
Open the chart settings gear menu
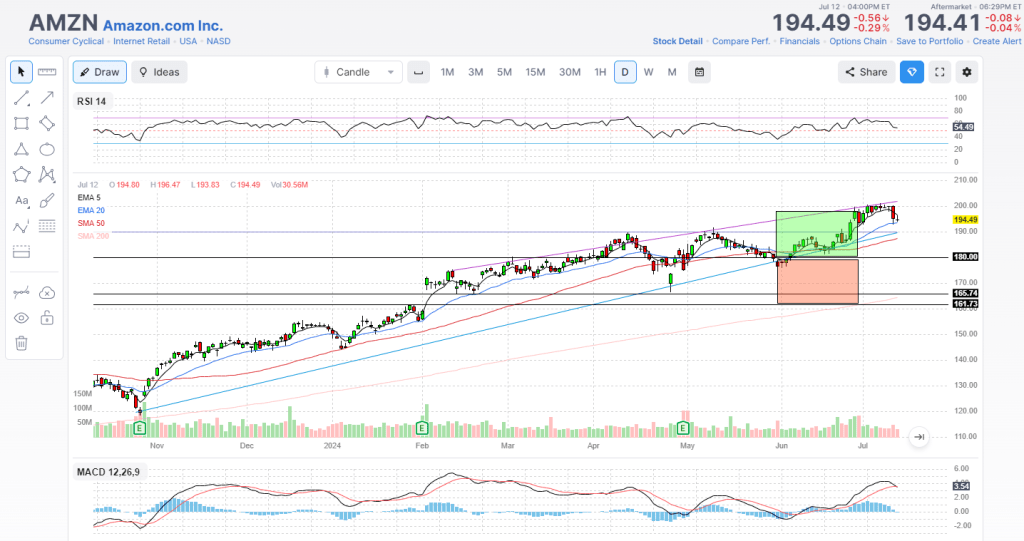click(966, 72)
